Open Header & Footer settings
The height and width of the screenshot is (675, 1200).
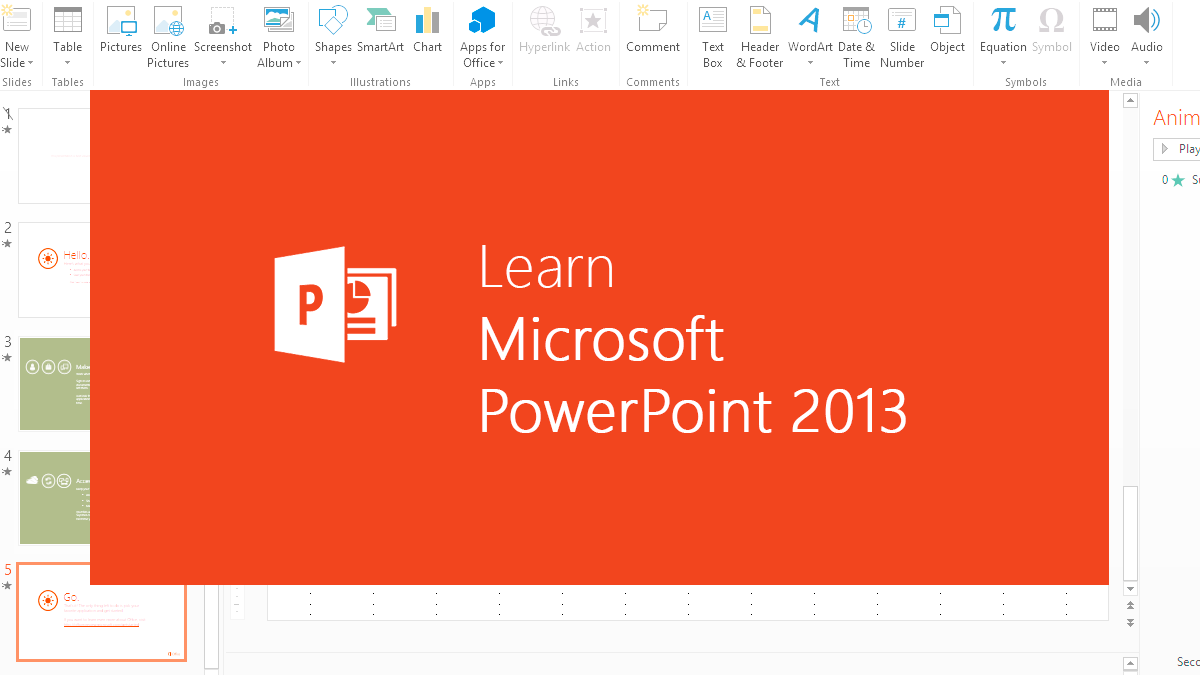tap(760, 36)
